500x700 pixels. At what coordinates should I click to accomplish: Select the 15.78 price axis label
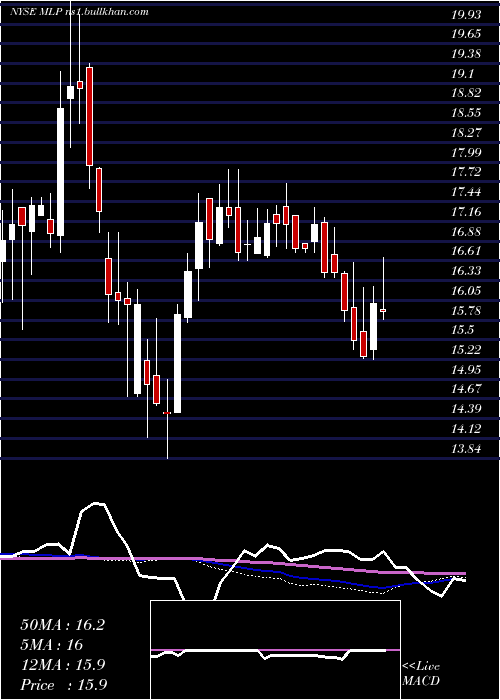pos(466,310)
